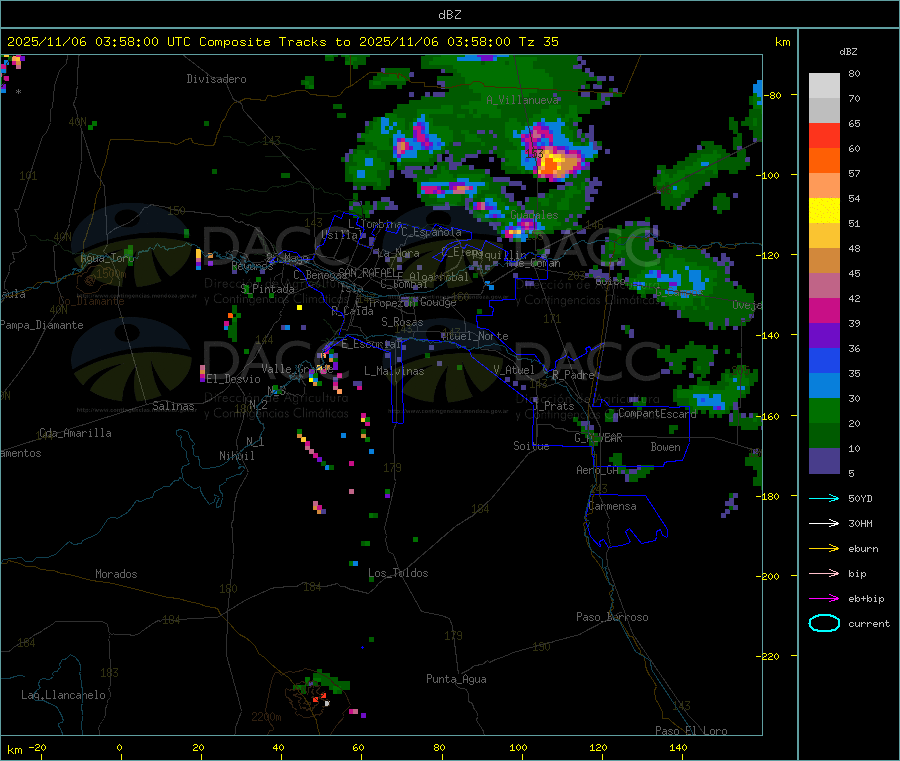The height and width of the screenshot is (761, 900).
Task: Click the 'S_Rosas' location label
Action: 402,322
